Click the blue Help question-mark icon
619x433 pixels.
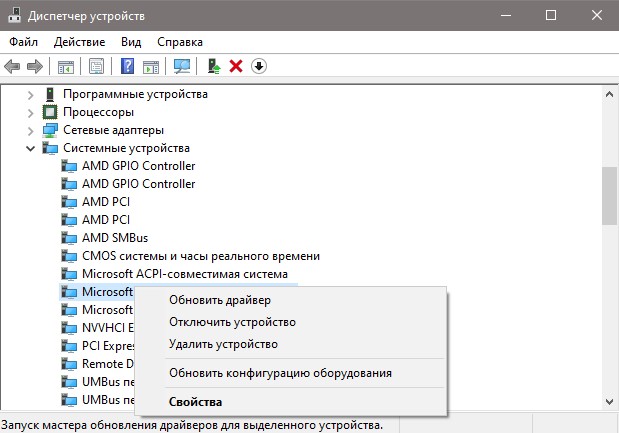point(128,66)
